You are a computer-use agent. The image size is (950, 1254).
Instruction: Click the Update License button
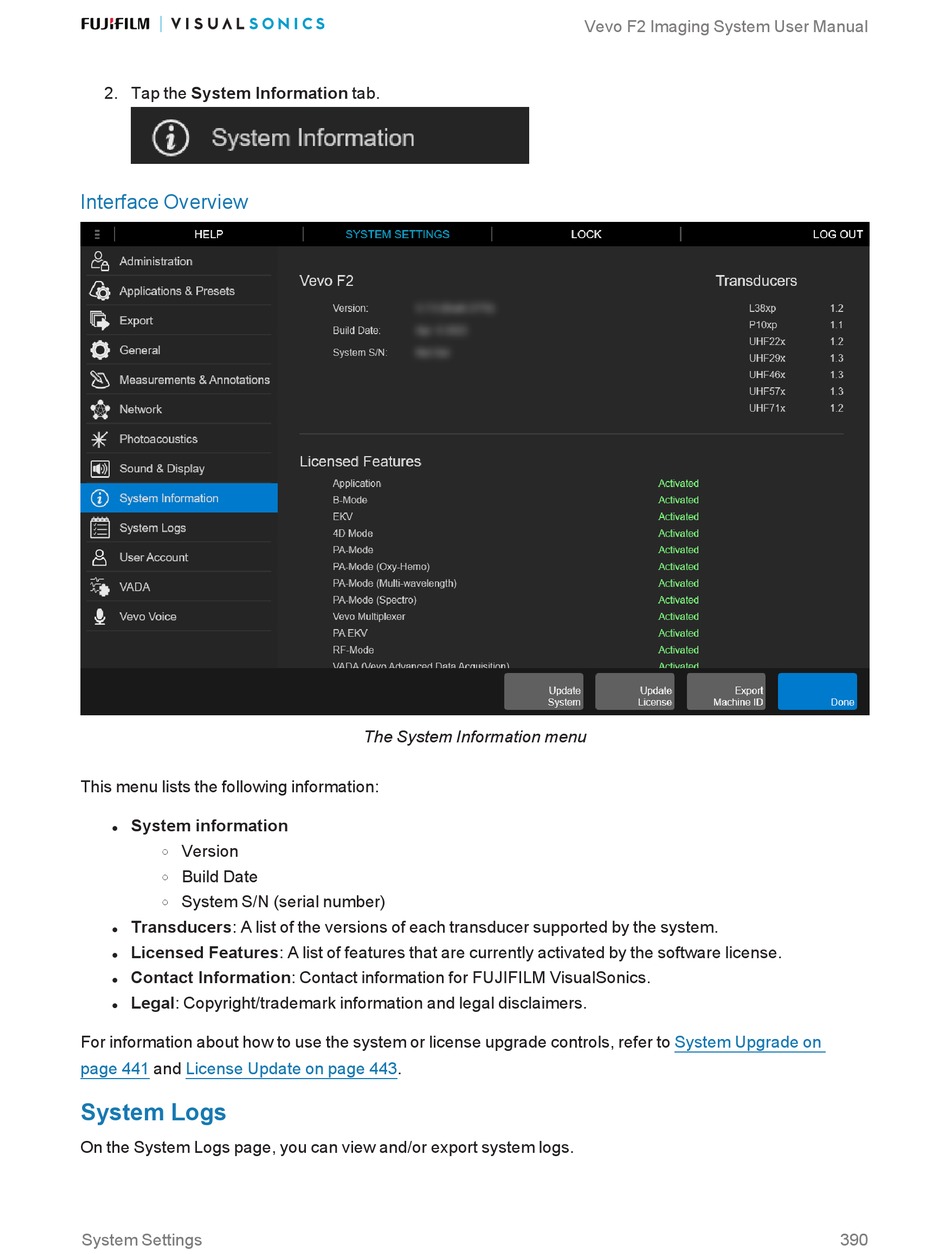(x=635, y=691)
